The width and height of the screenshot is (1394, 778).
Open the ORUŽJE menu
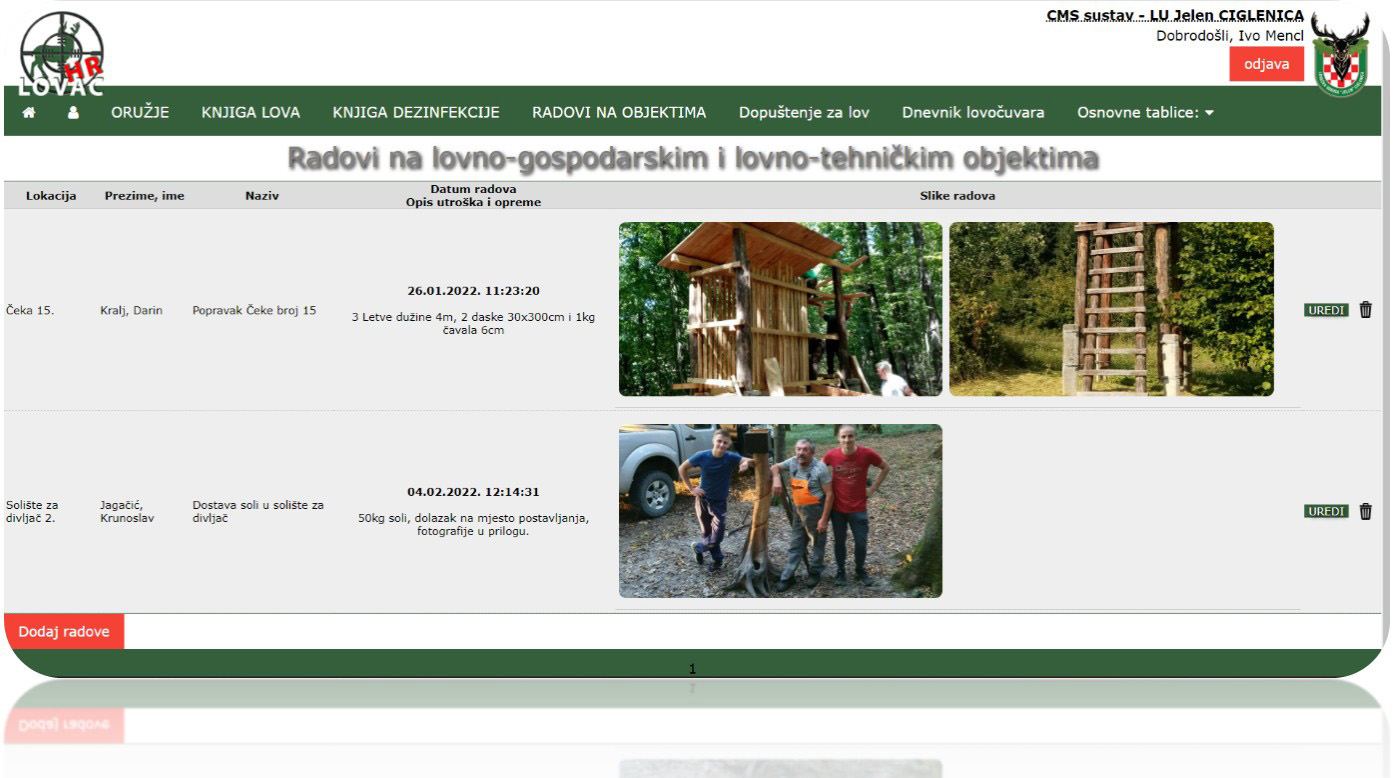[x=139, y=112]
